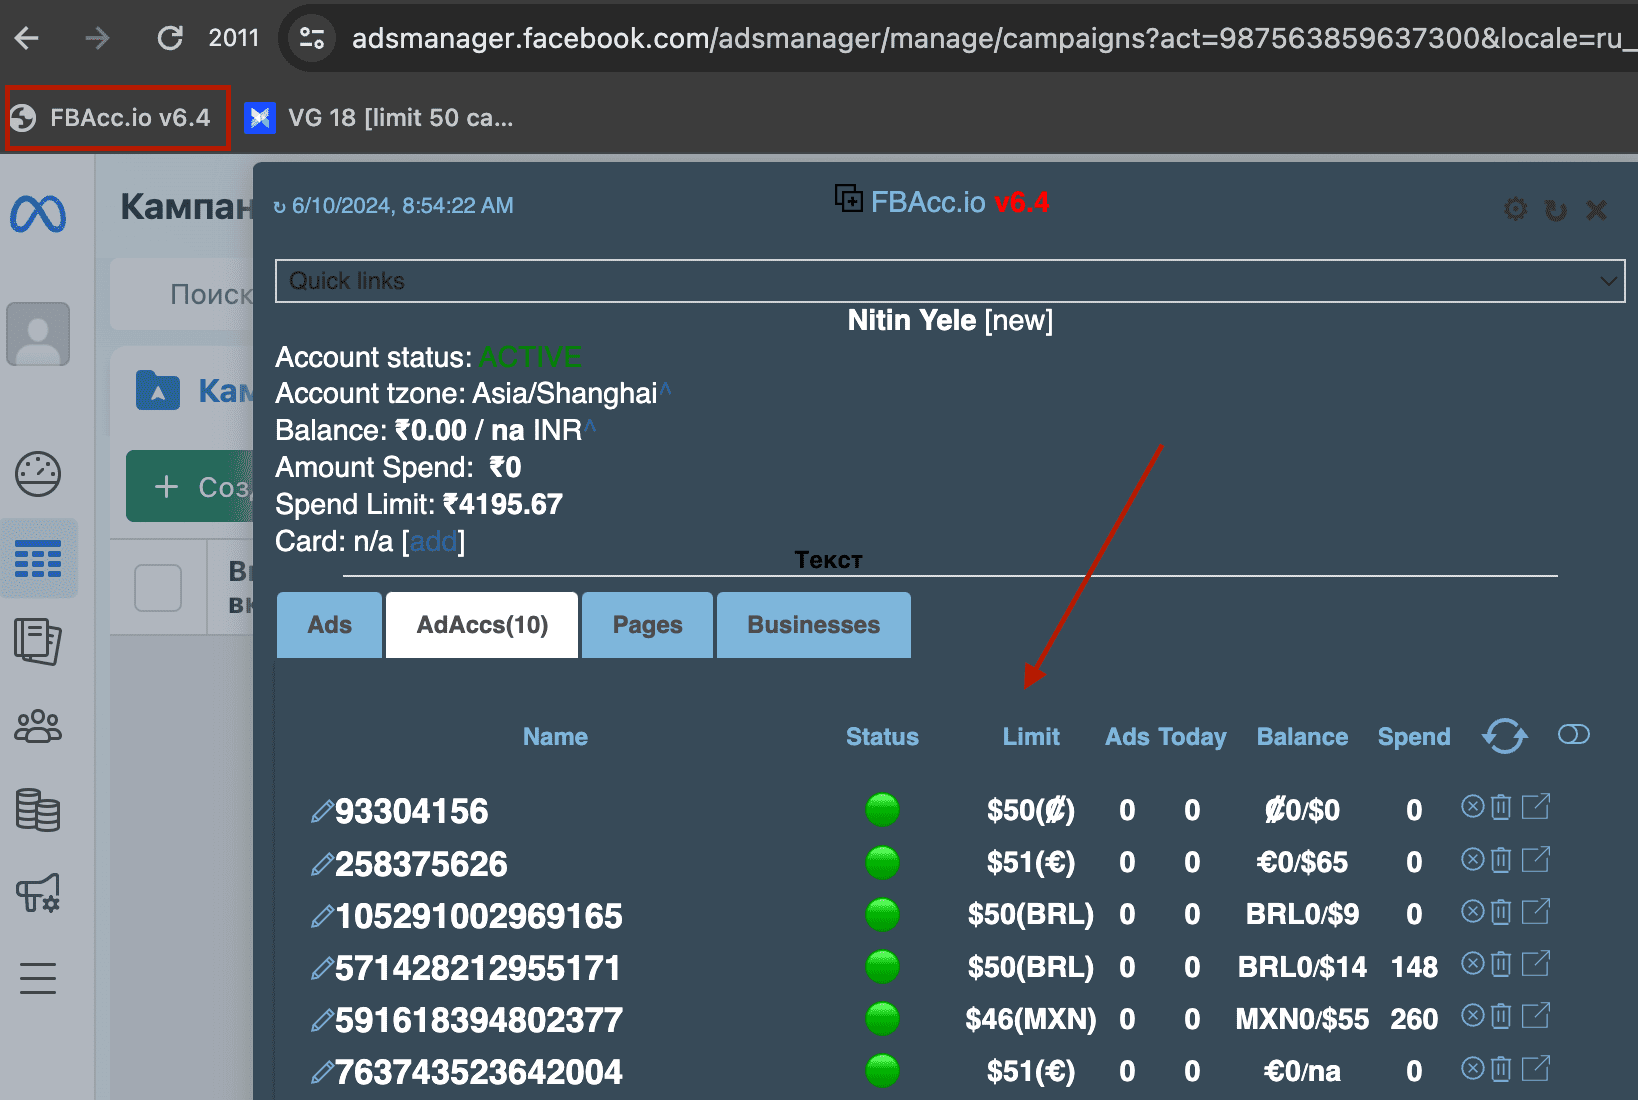Click the circled X icon for 258375626
Viewport: 1638px width, 1100px height.
click(1473, 859)
